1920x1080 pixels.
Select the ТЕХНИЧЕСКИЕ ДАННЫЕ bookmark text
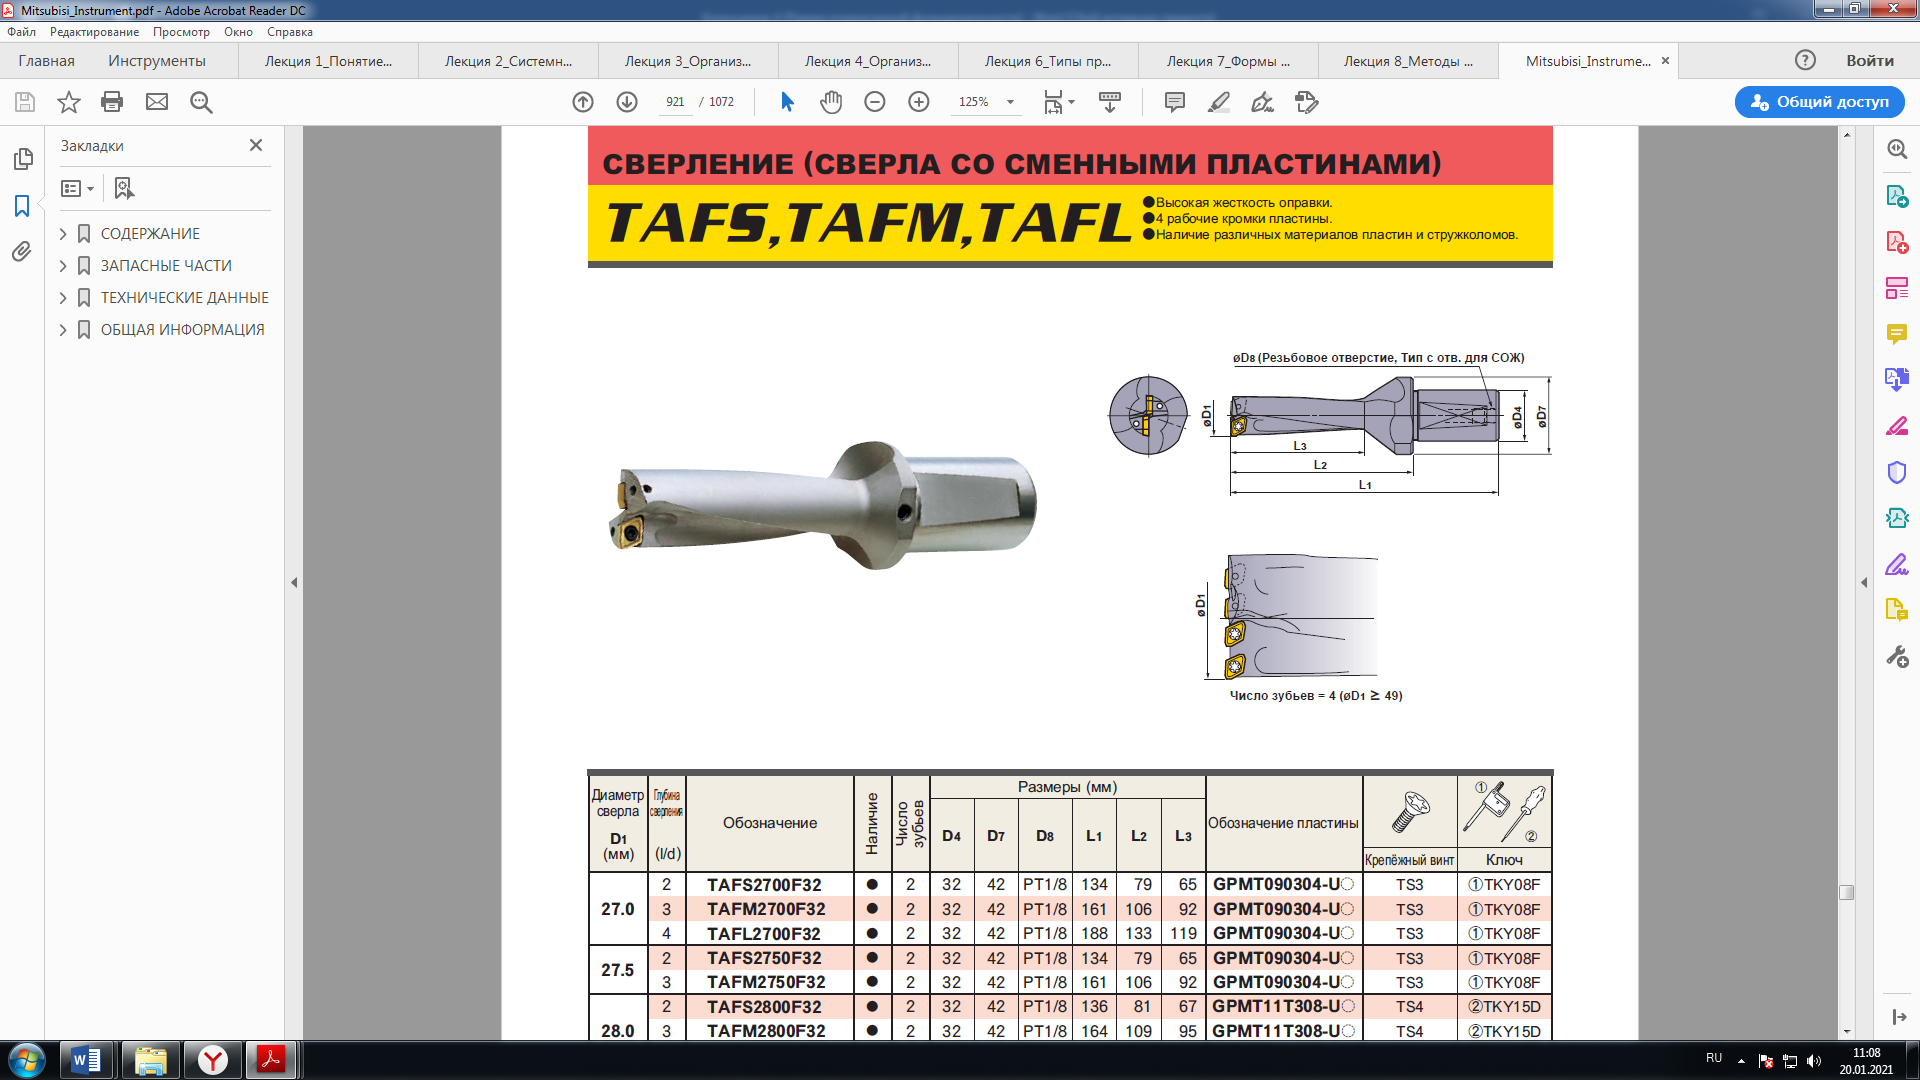pos(184,298)
